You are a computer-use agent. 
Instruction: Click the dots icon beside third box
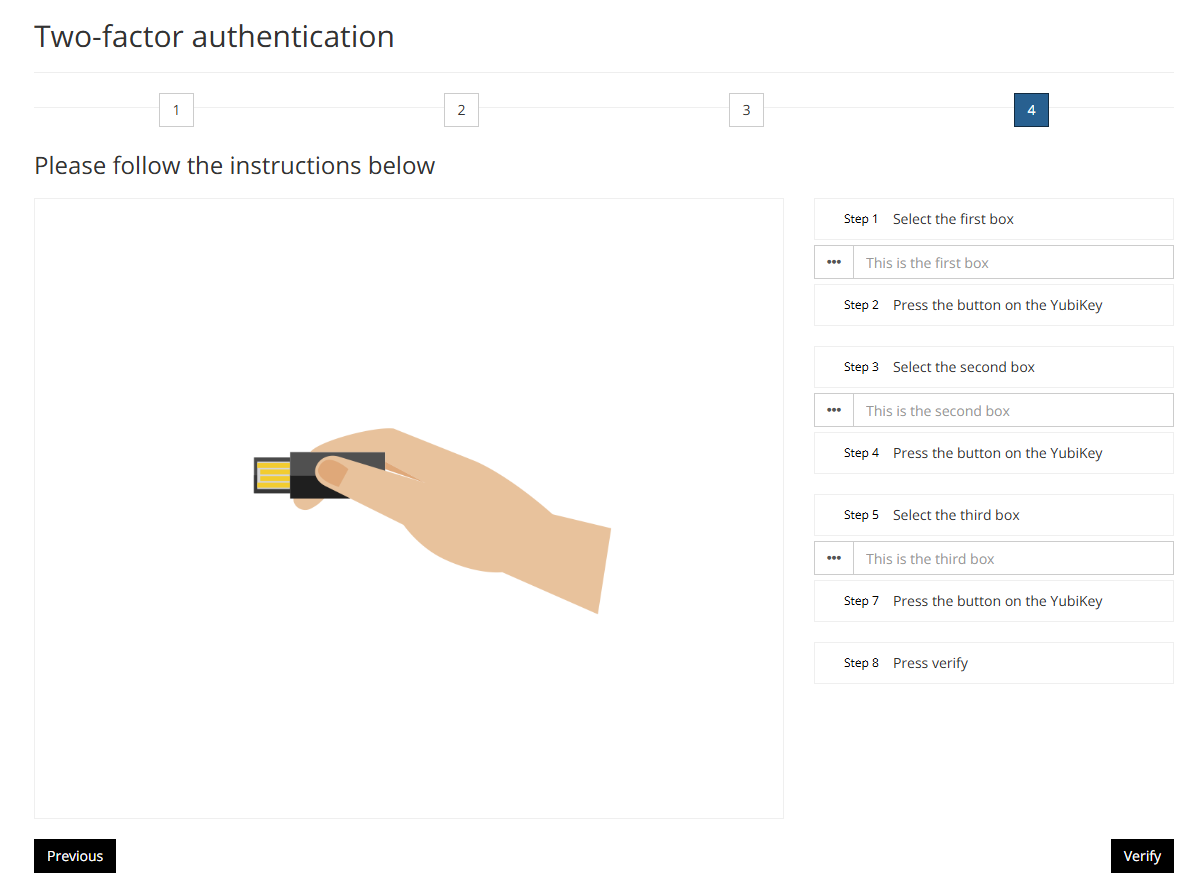834,558
